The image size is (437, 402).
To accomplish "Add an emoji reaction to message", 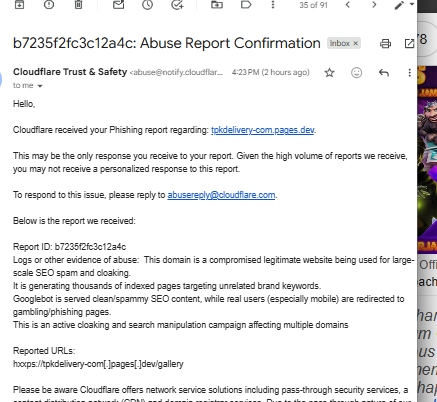I will (x=357, y=73).
